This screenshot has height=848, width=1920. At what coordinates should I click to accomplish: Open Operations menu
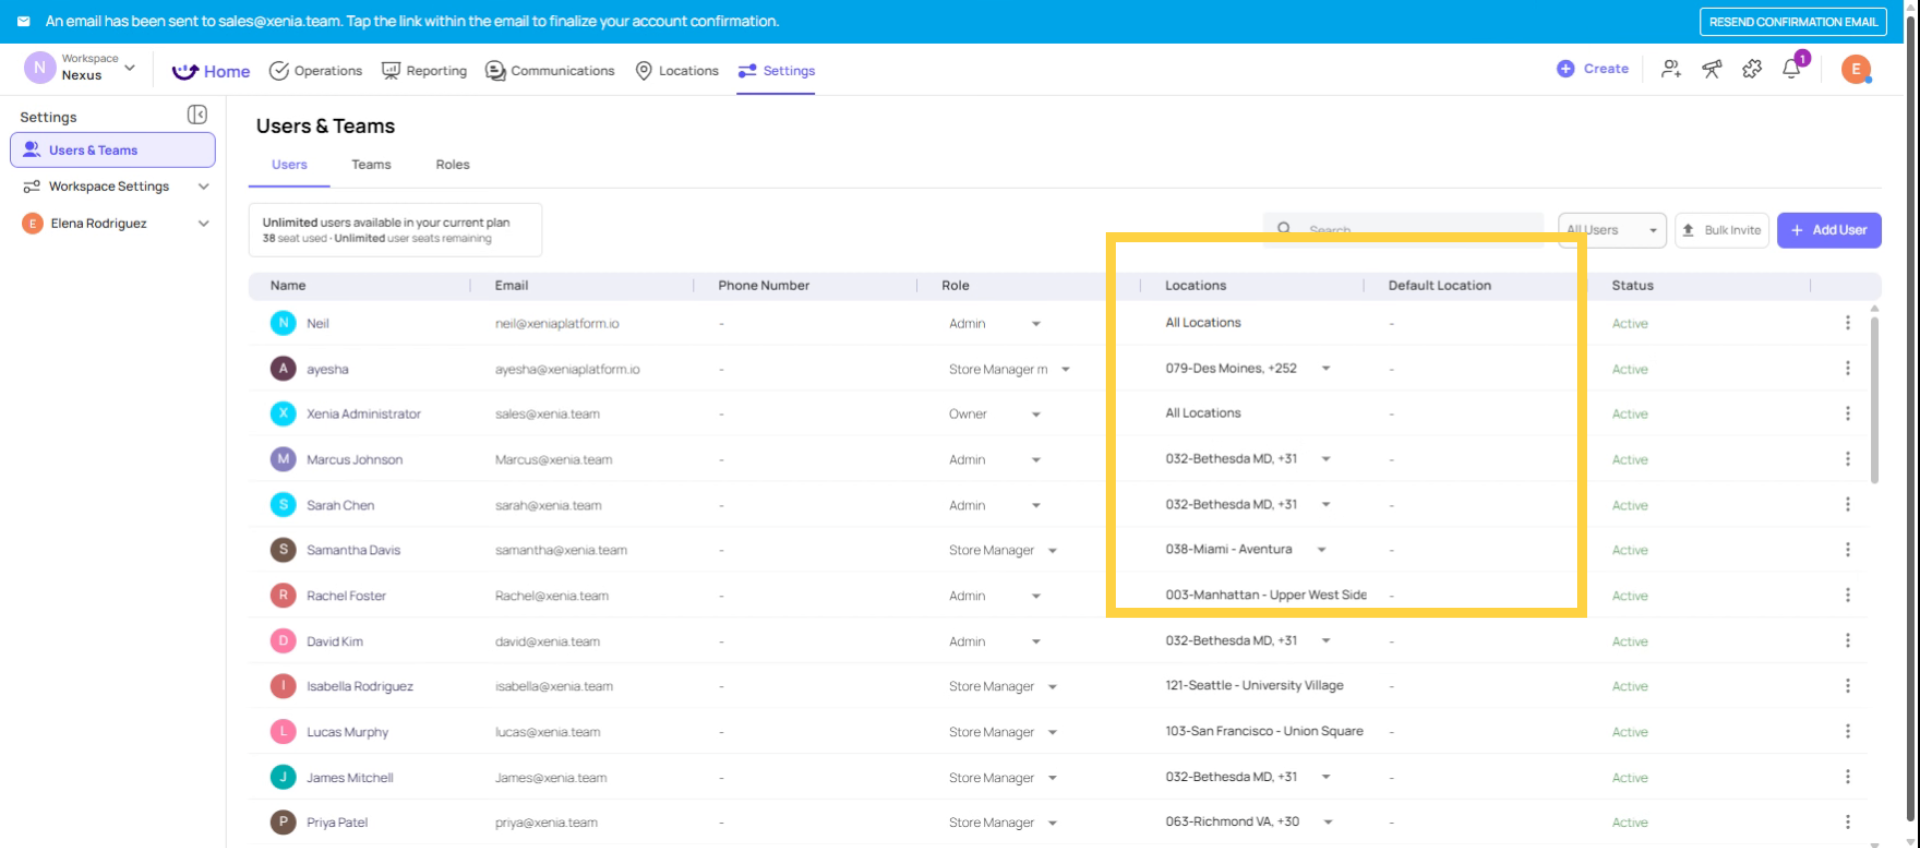[316, 70]
